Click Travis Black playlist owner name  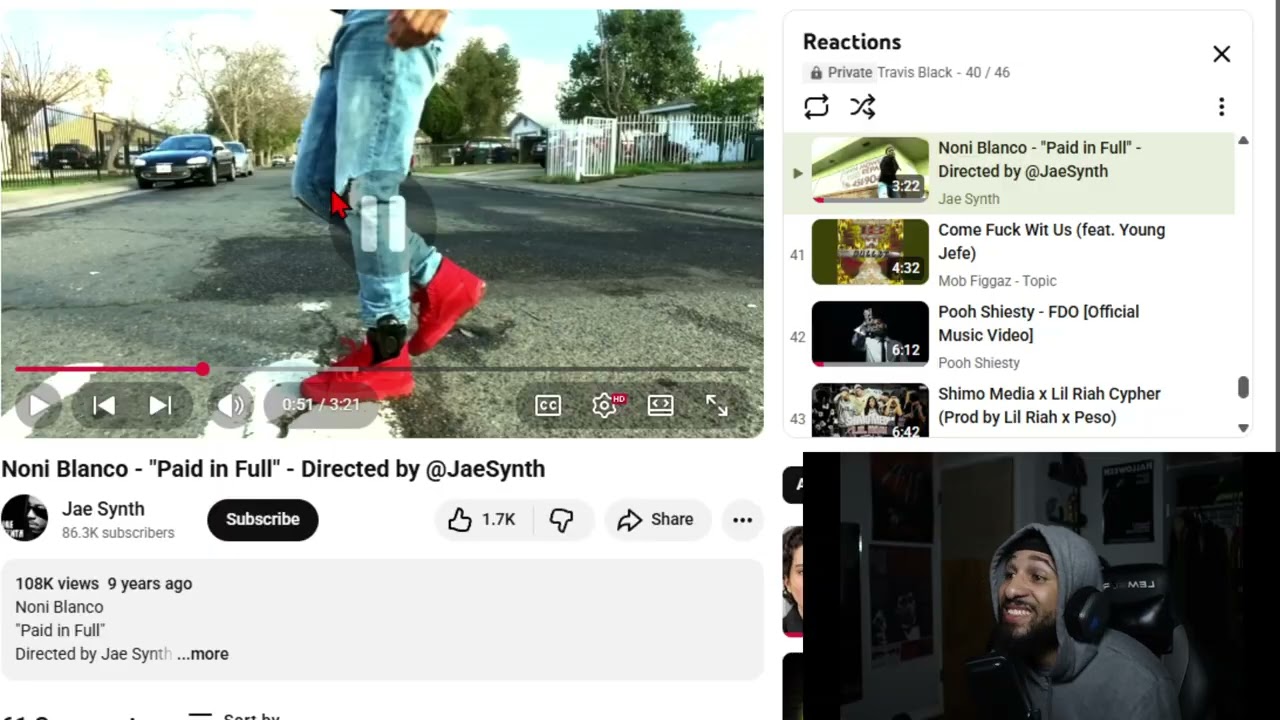pyautogui.click(x=915, y=73)
